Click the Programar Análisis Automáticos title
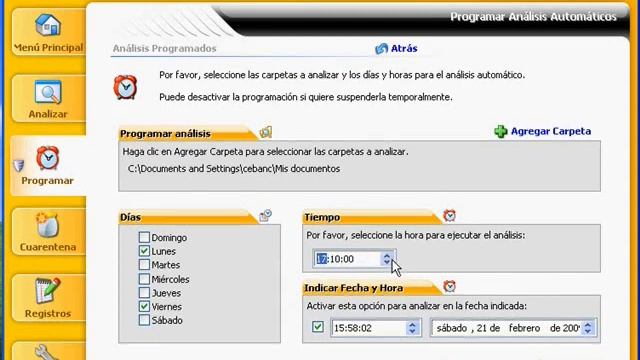Viewport: 640px width, 360px height. point(533,17)
